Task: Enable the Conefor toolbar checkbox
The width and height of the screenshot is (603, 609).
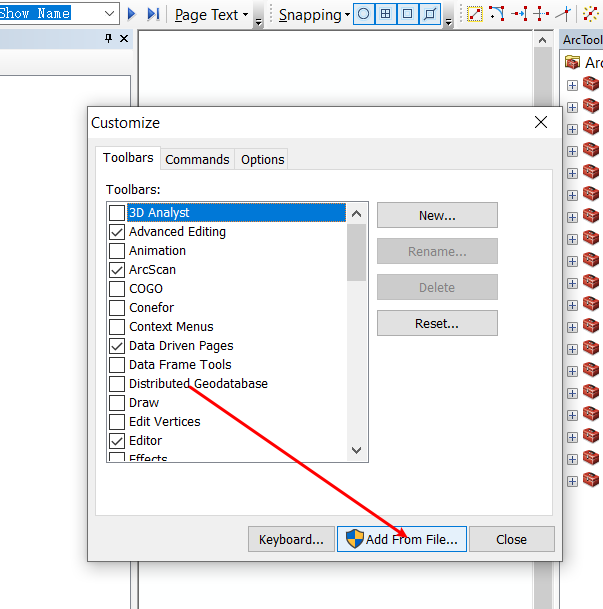Action: pyautogui.click(x=117, y=308)
